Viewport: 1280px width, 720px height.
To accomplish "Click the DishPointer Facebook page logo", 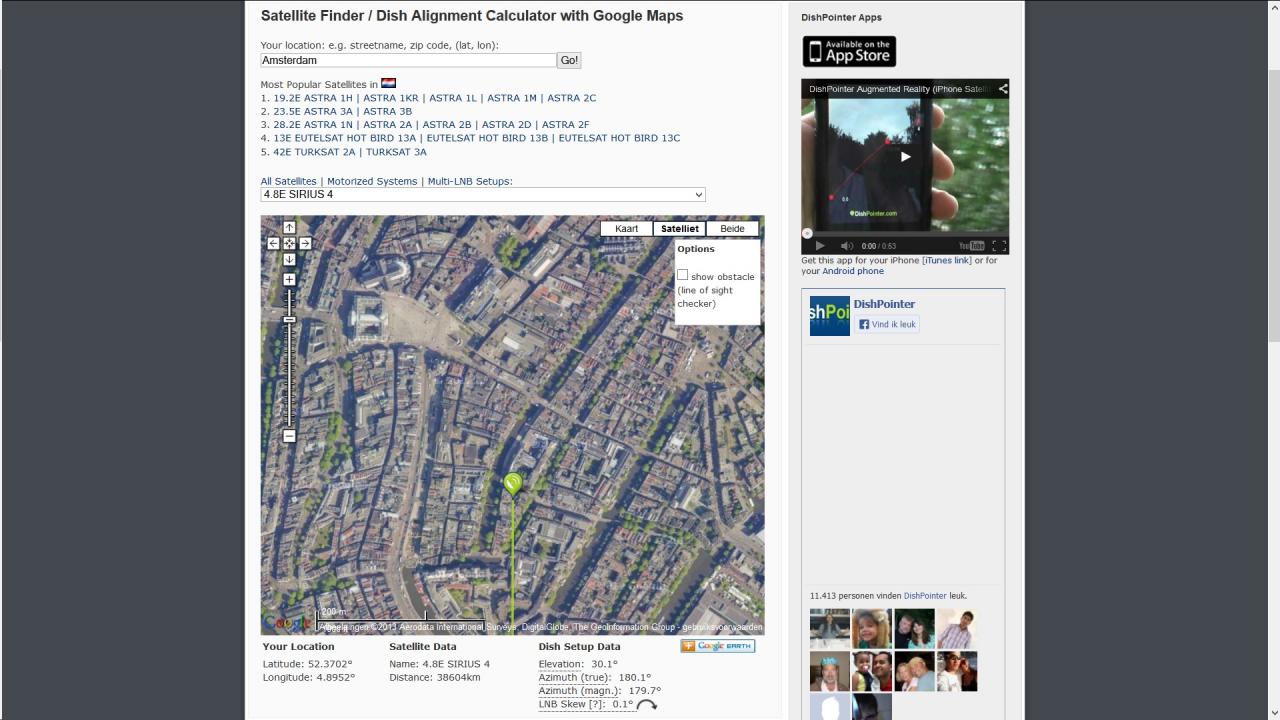I will point(829,316).
